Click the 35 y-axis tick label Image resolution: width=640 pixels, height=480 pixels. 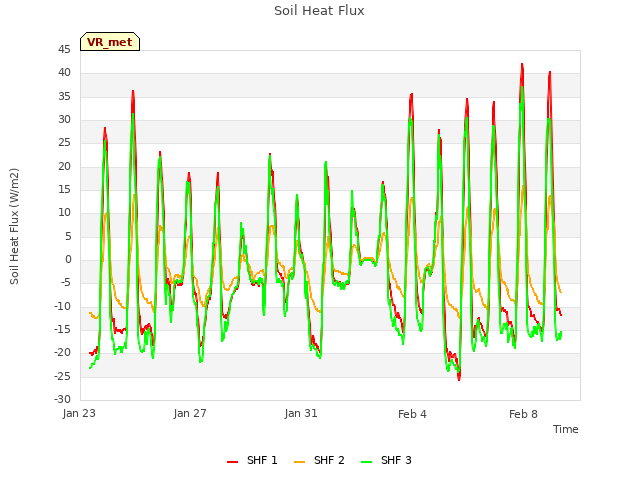click(64, 96)
